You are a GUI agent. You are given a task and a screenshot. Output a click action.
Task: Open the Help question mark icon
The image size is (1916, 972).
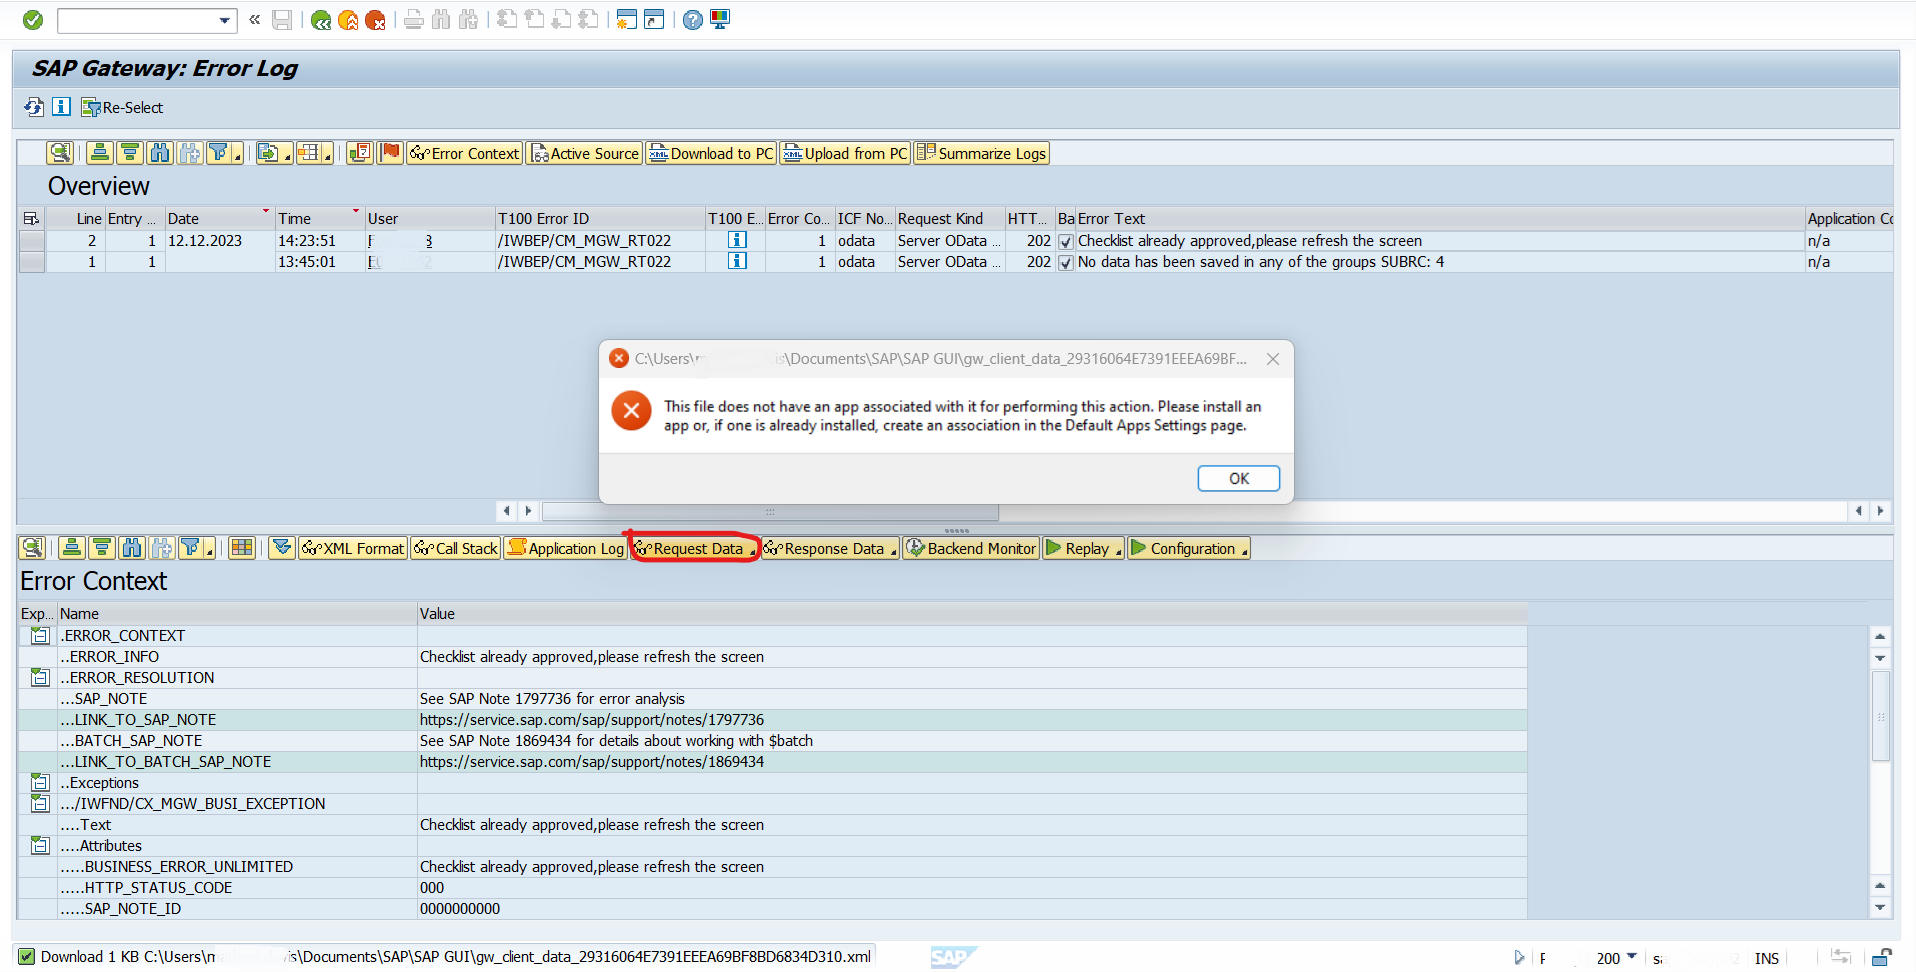click(692, 20)
